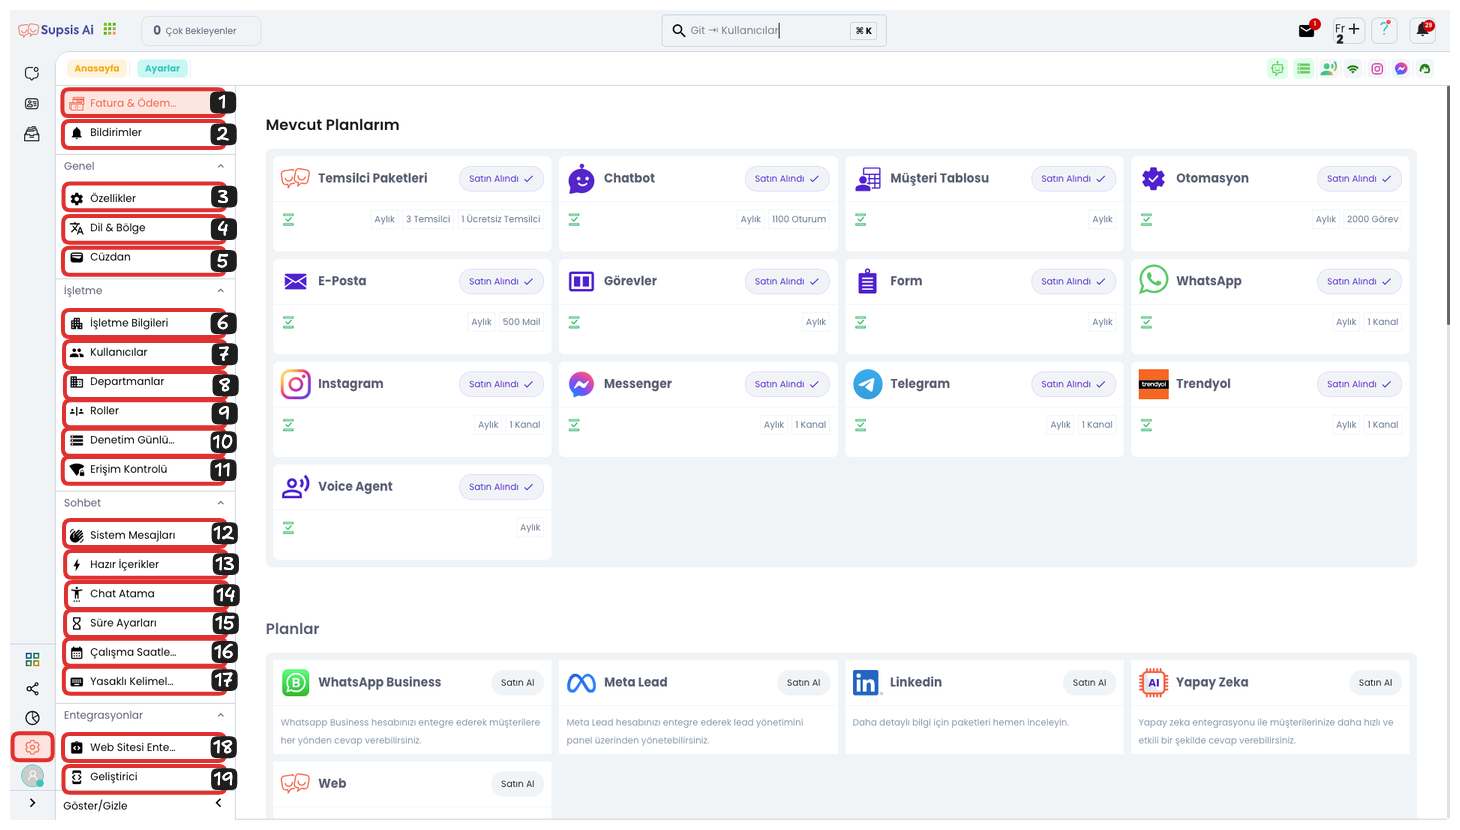Viewport: 1460px width, 830px height.
Task: Open the pie chart reports icon
Action: [x=32, y=718]
